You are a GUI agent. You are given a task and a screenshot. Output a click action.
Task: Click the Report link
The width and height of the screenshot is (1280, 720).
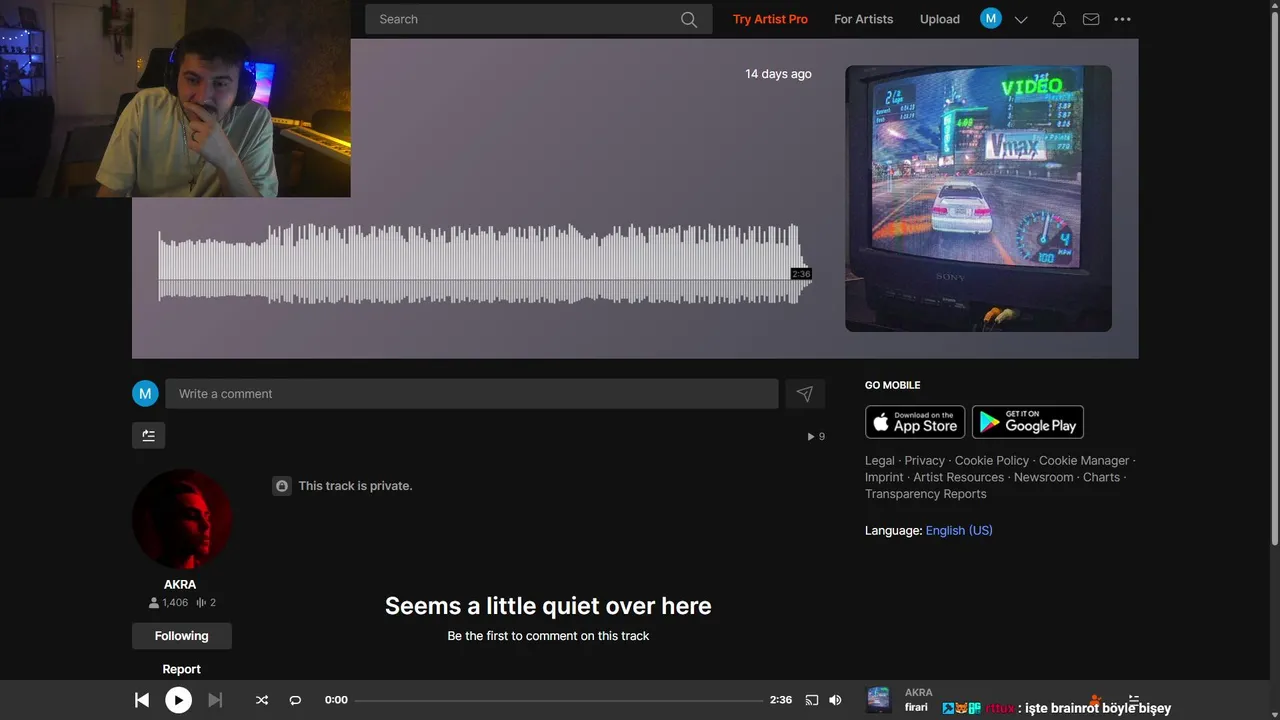click(182, 670)
